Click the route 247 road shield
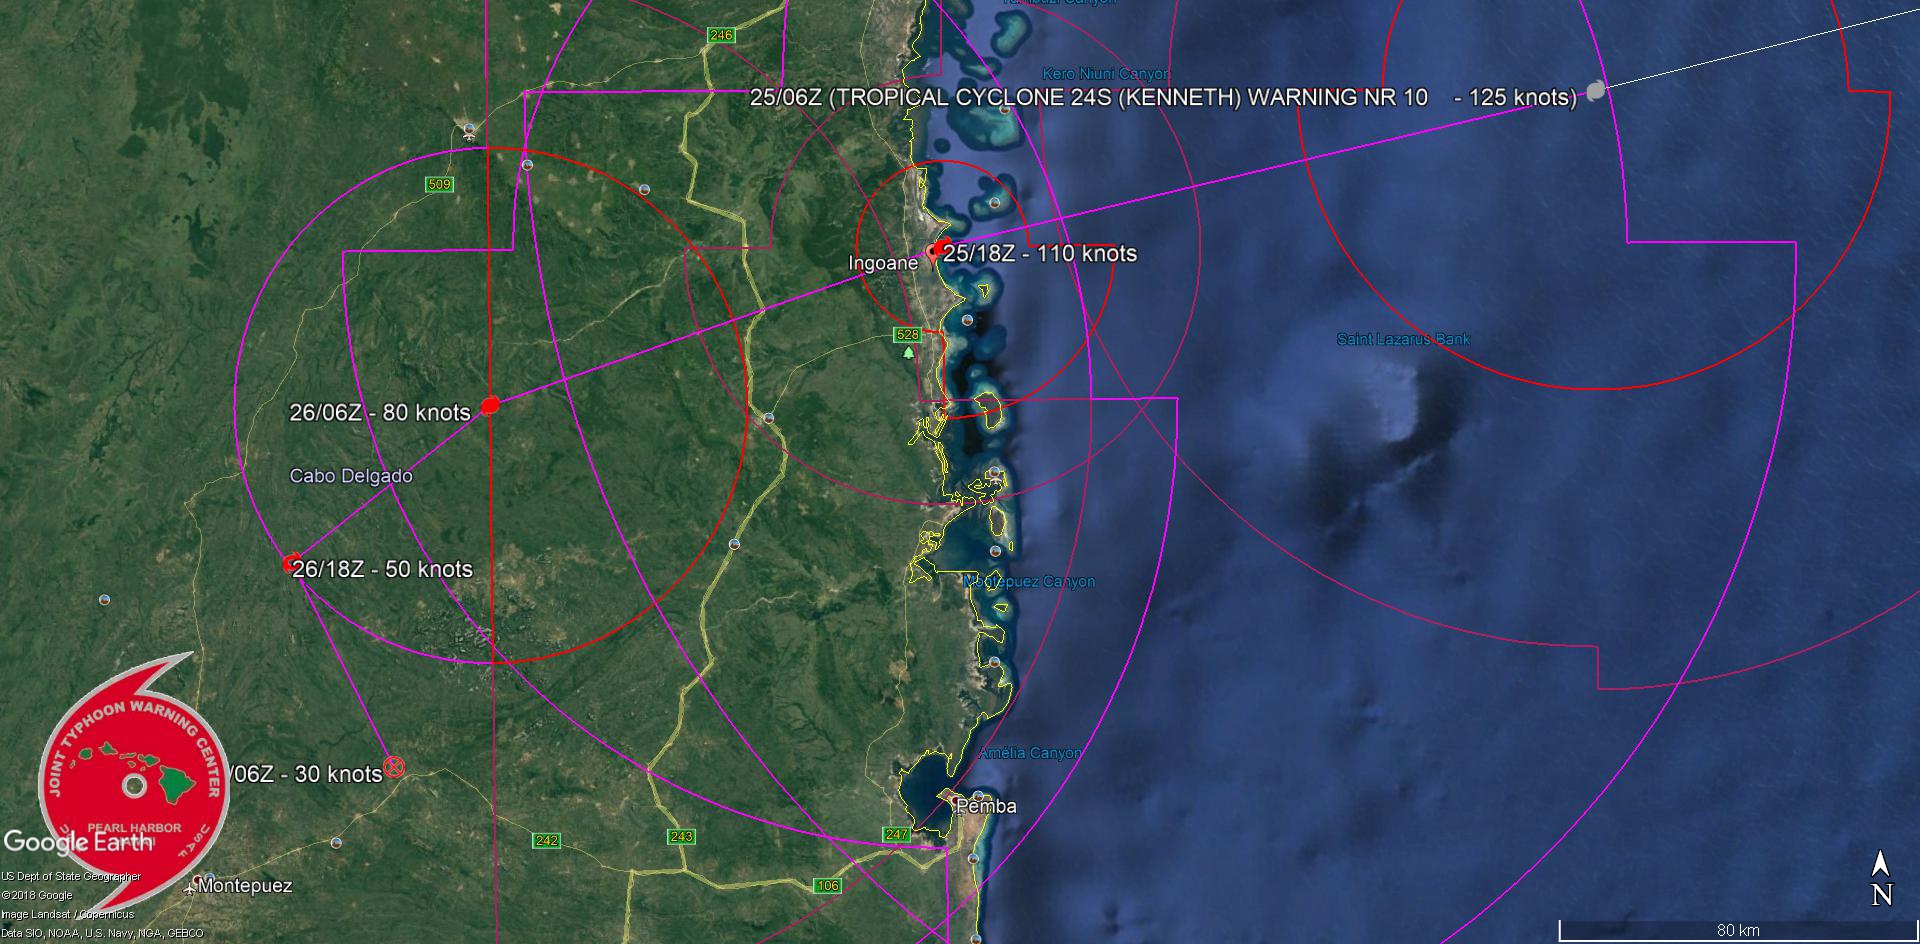1920x944 pixels. click(896, 834)
